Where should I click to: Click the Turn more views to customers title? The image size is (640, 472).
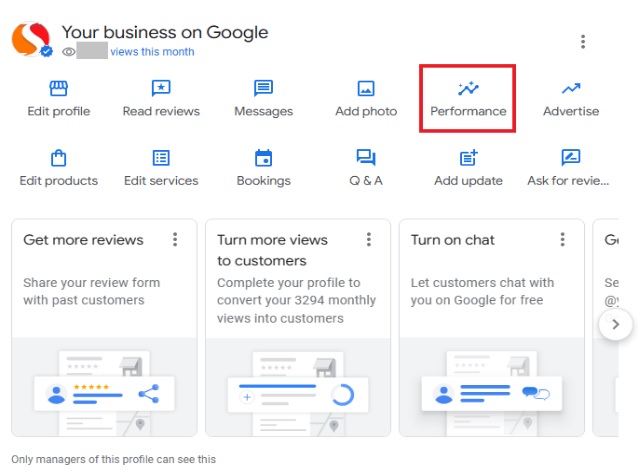click(x=272, y=250)
